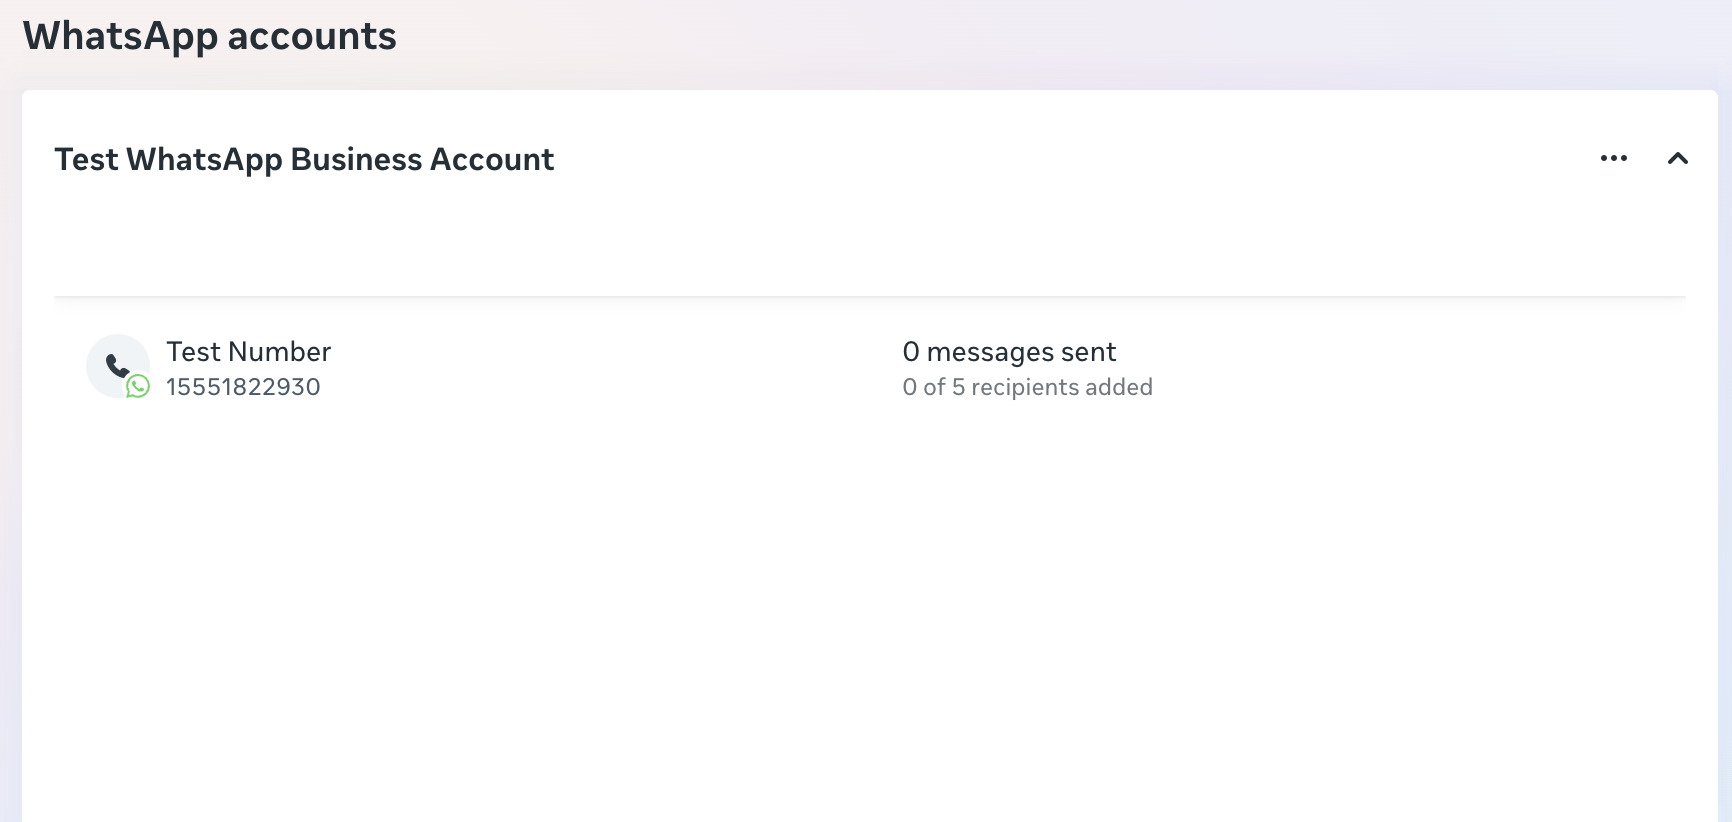Viewport: 1732px width, 822px height.
Task: Select the Test Number entry
Action: pos(247,351)
